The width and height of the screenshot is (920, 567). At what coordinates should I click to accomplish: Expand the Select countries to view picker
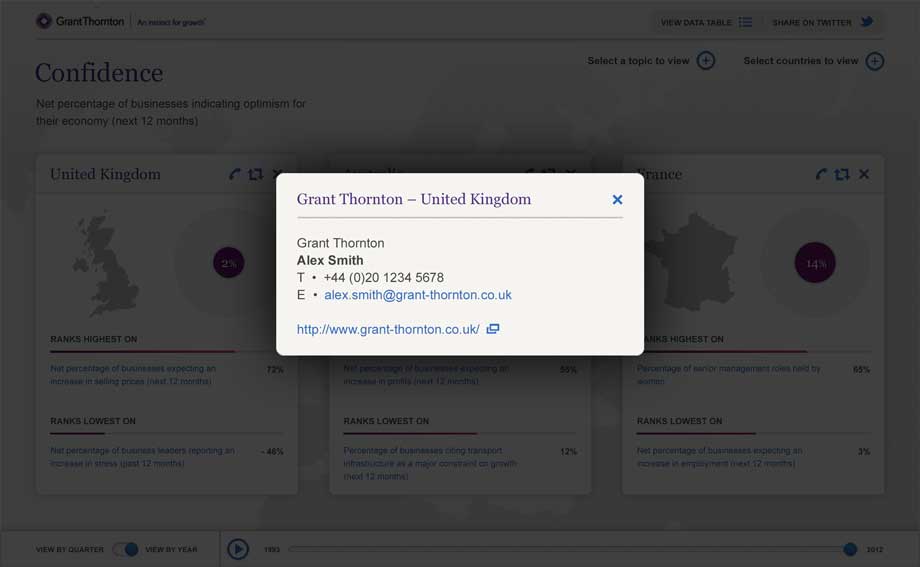tap(874, 61)
